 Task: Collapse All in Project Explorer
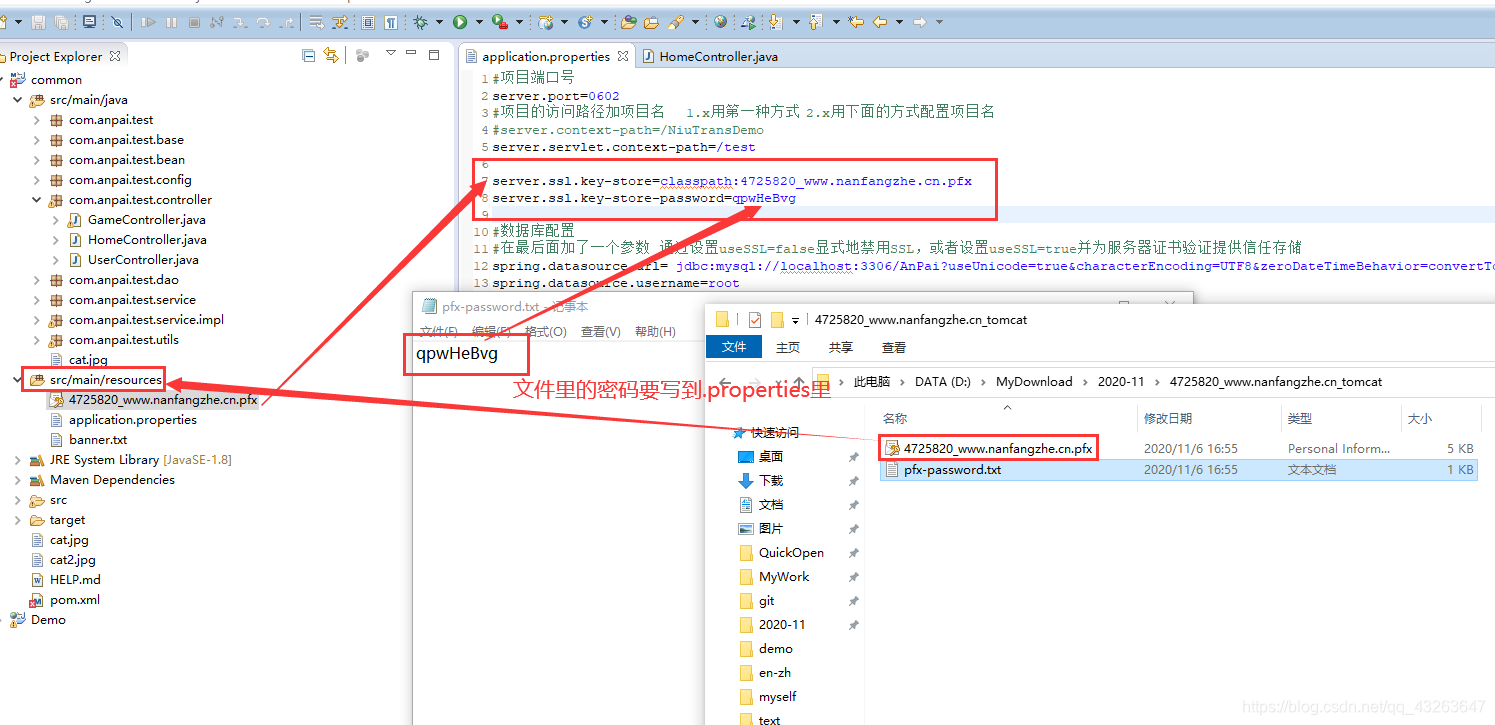point(309,56)
